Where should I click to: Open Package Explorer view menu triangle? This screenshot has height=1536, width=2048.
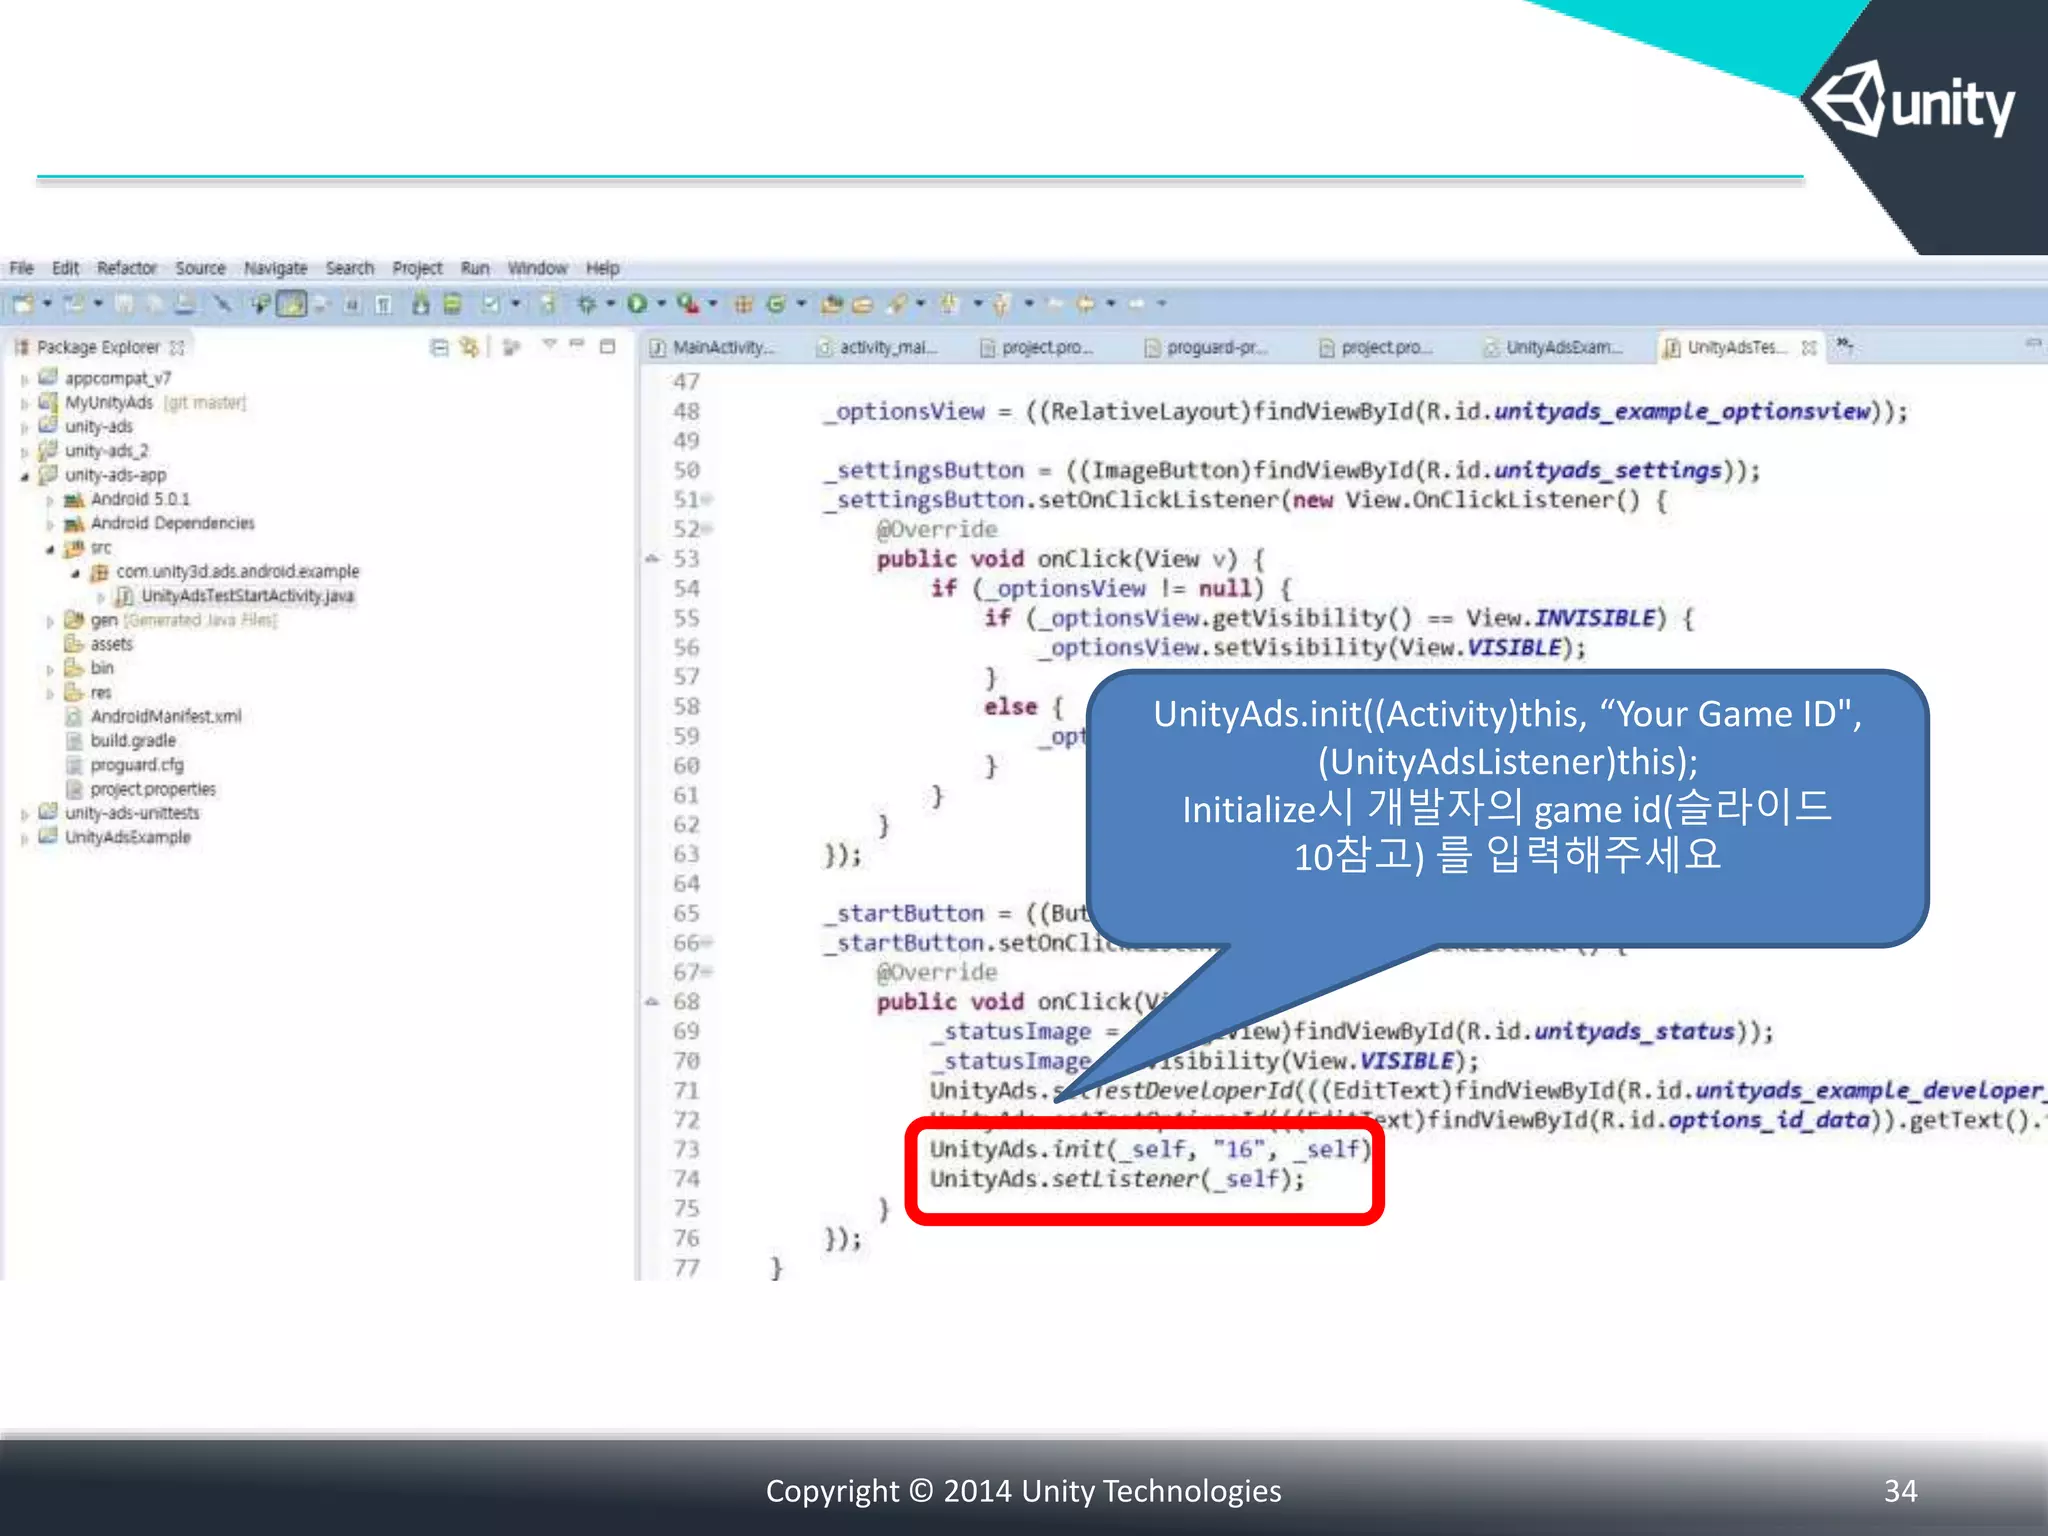(548, 345)
